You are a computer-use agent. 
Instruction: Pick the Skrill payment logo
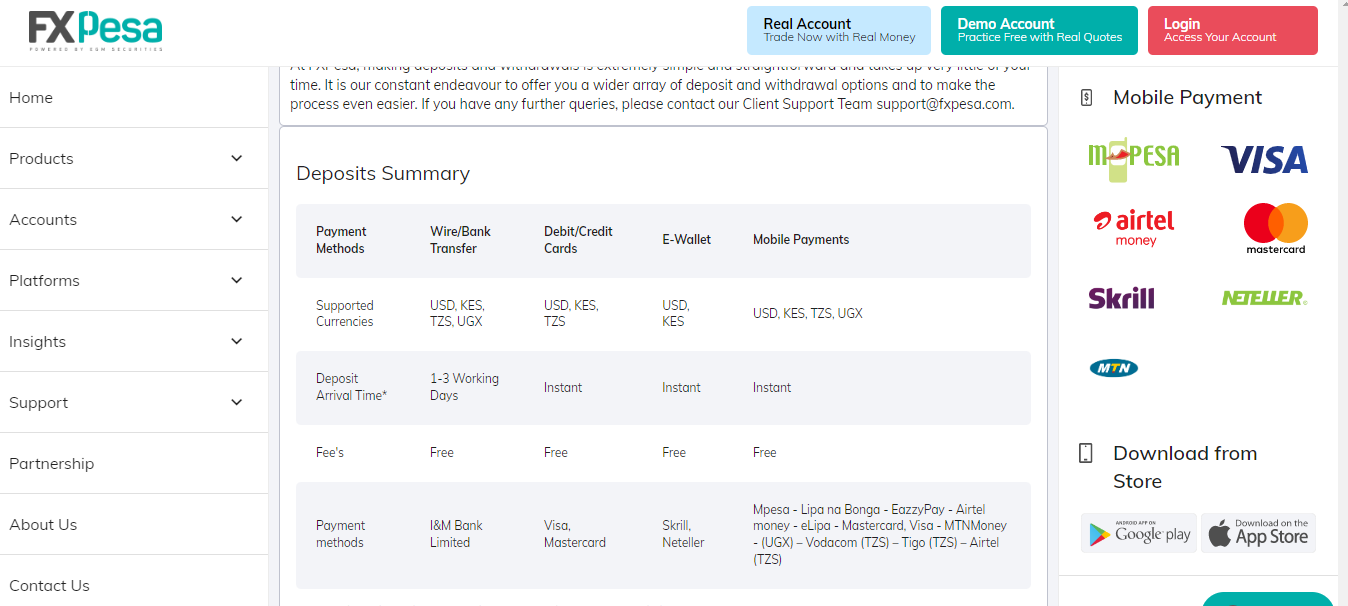pyautogui.click(x=1121, y=298)
